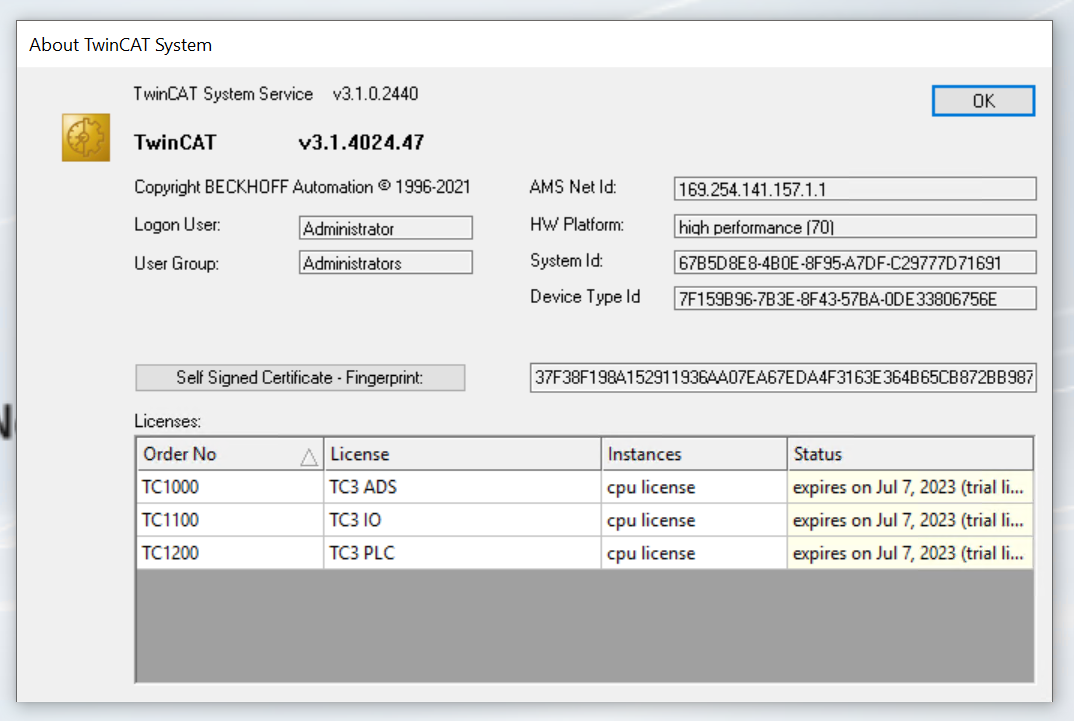Click cpu license cell in TC1100 row
The height and width of the screenshot is (721, 1074).
point(695,520)
